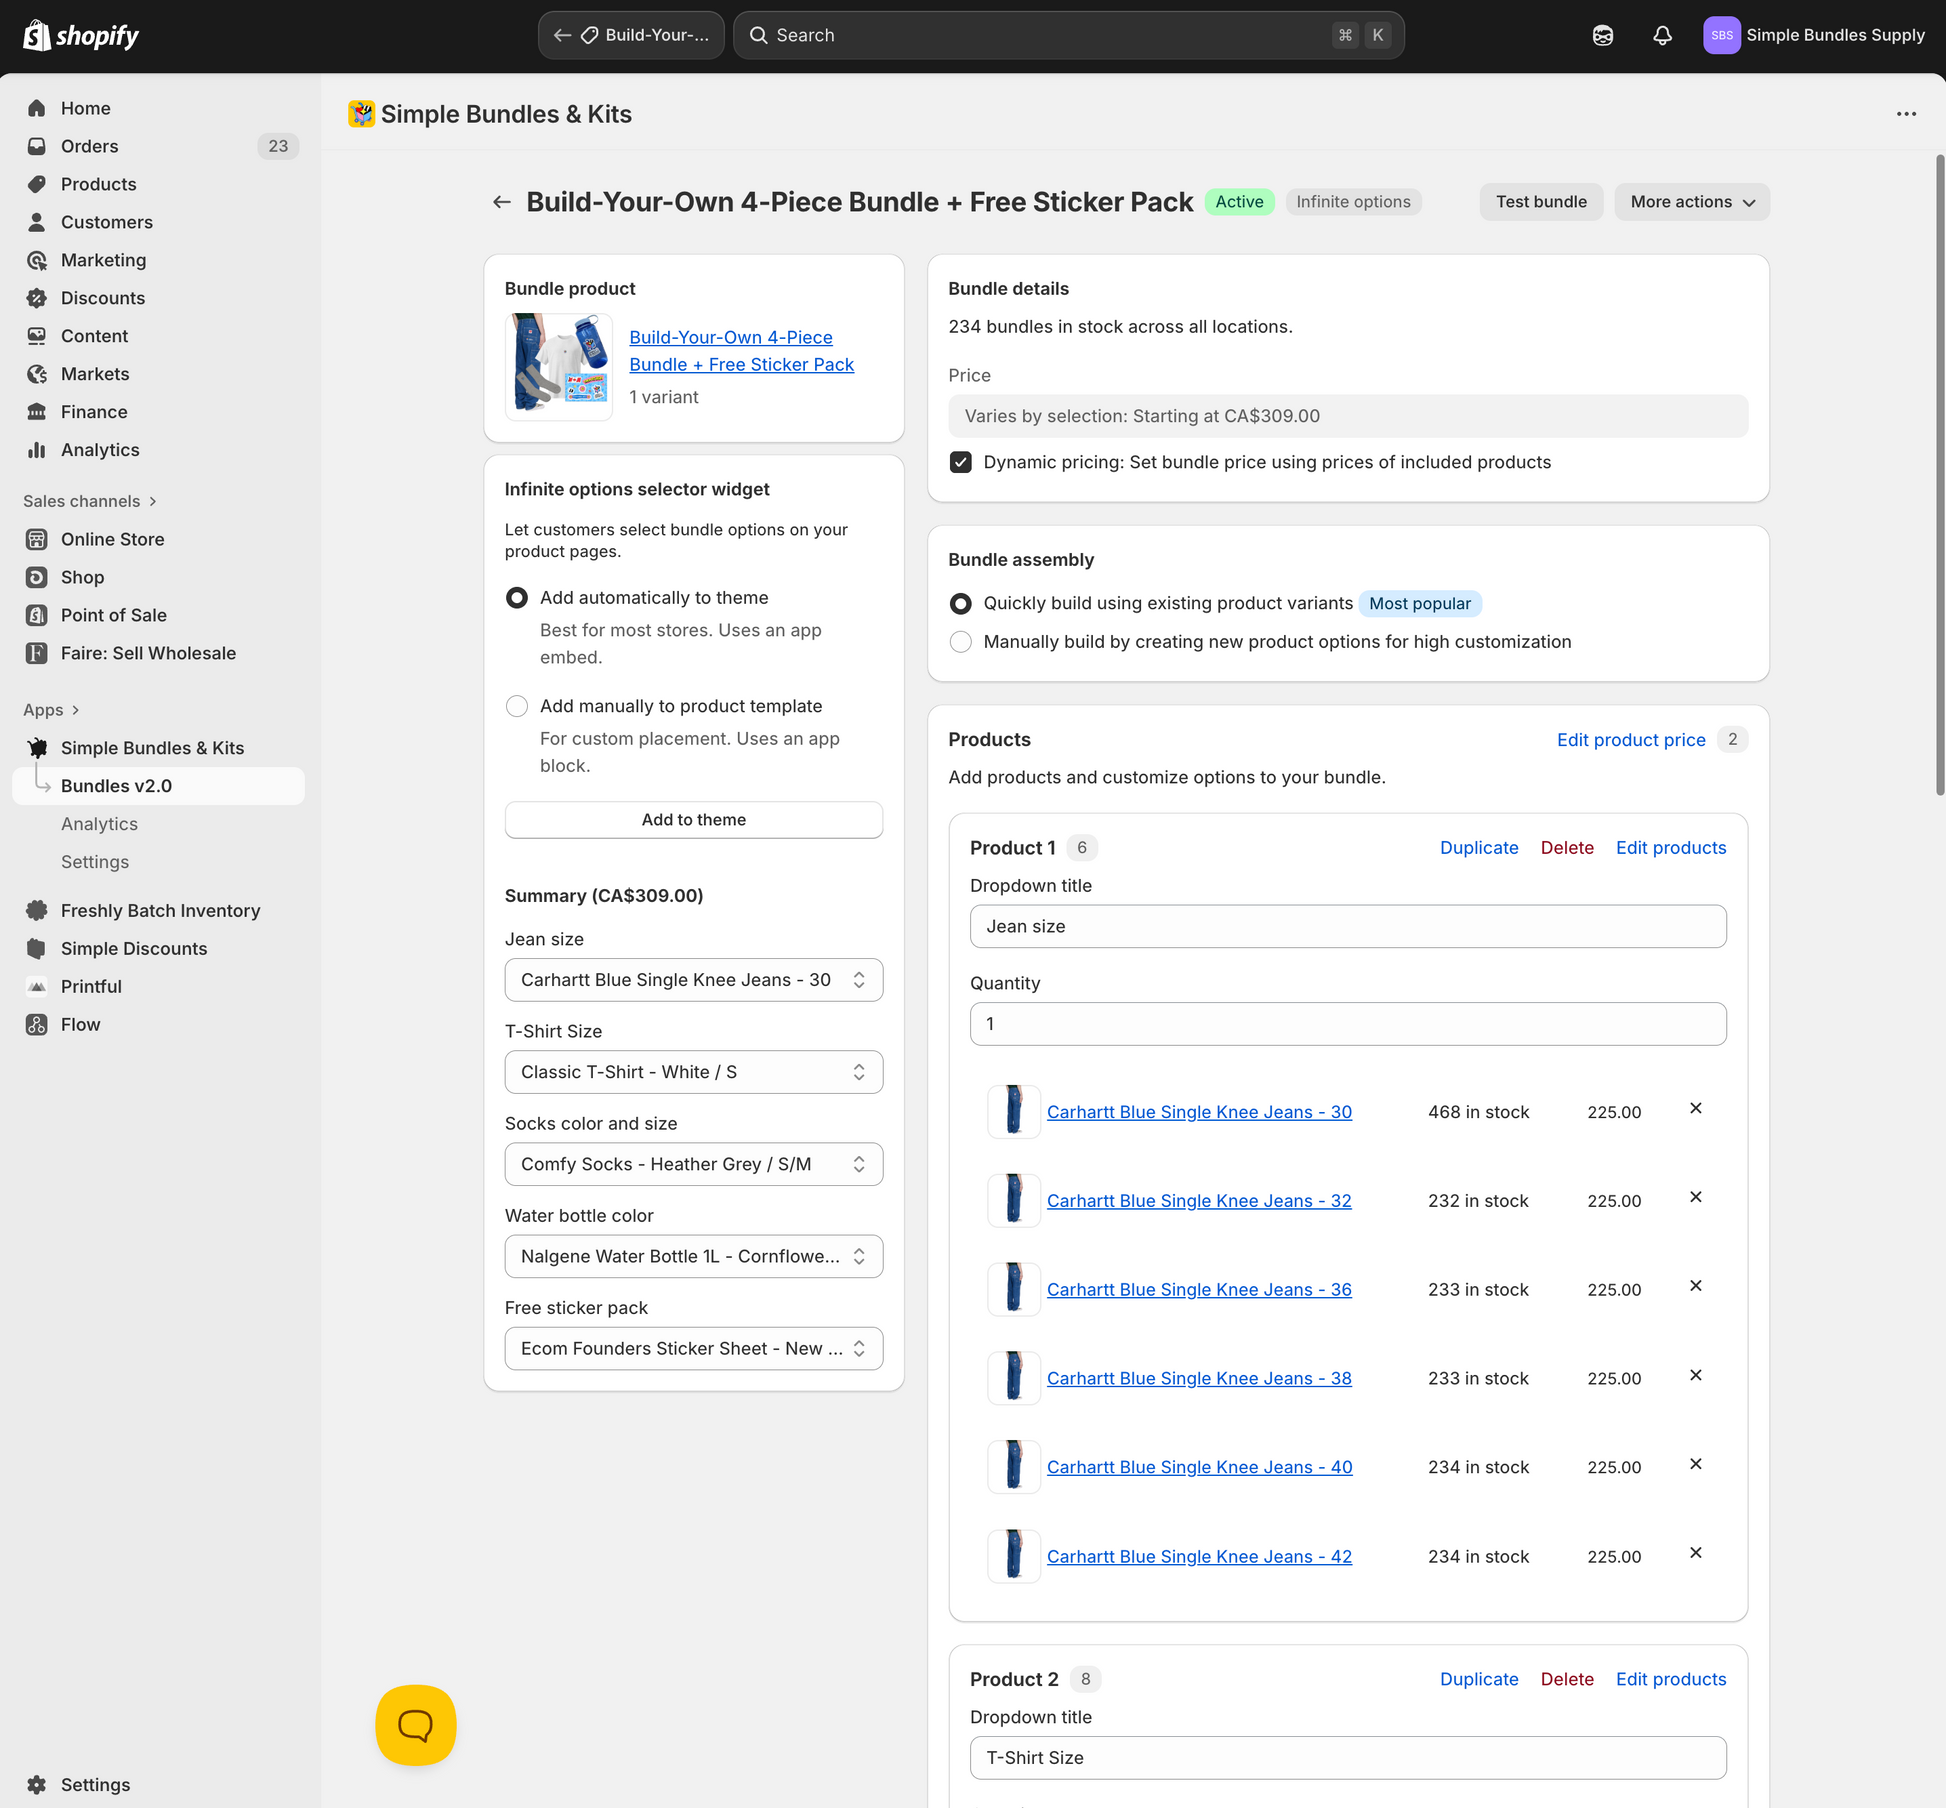Open the Water bottle color dropdown
Screen dimensions: 1946x1808
(694, 1256)
